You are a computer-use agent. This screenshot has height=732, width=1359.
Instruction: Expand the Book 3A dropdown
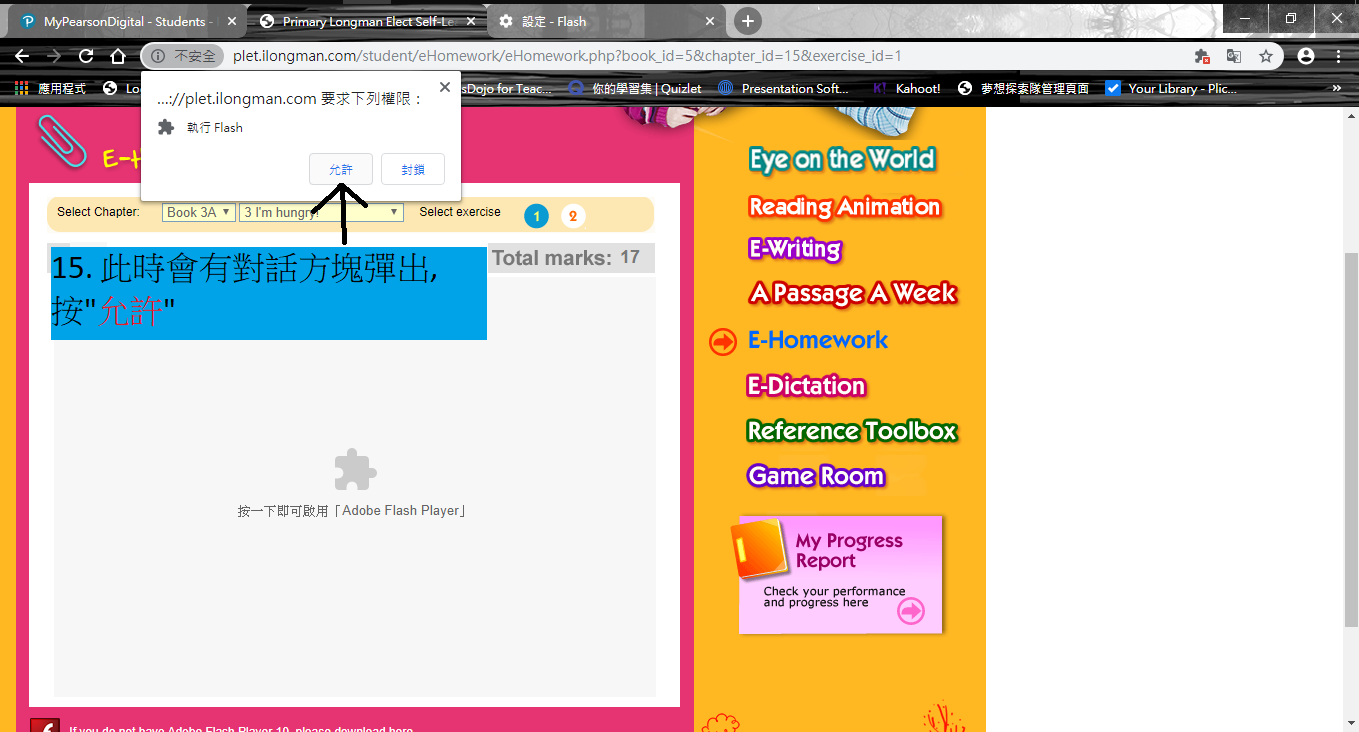coord(199,212)
